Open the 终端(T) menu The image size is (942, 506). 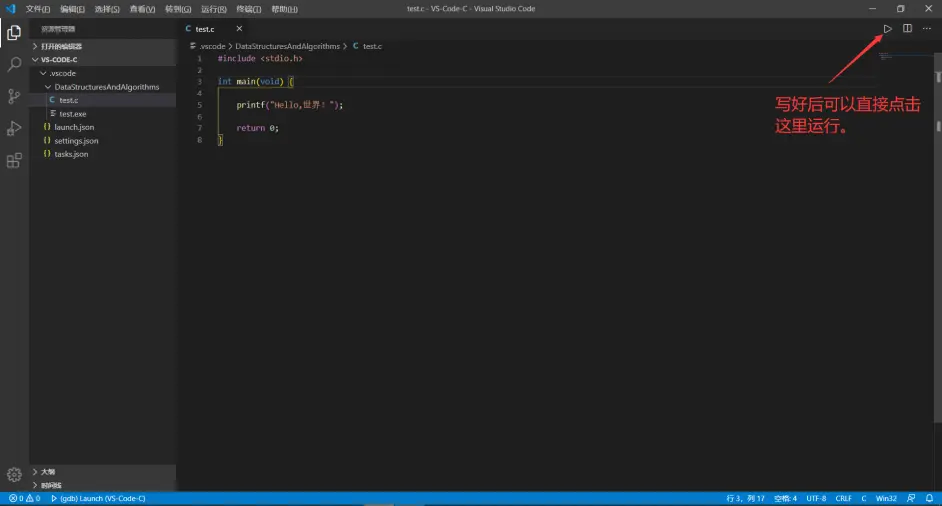248,9
